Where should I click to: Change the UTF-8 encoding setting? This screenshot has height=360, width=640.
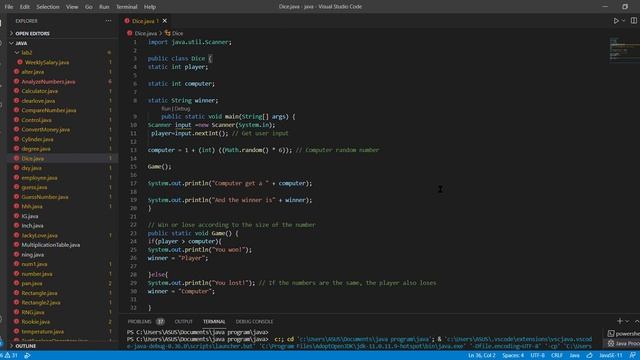(x=538, y=356)
